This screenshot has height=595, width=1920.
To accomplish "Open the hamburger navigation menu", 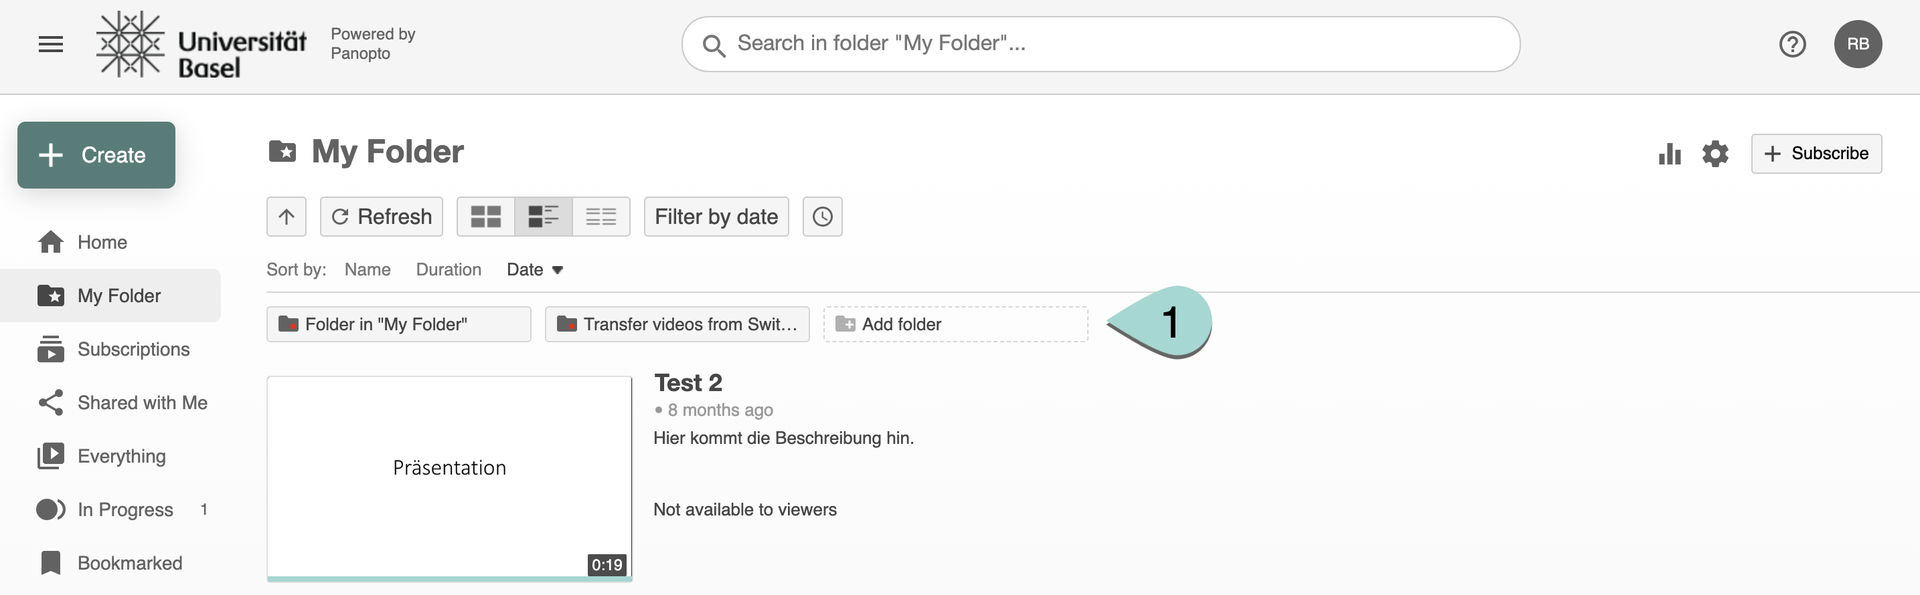I will (x=51, y=44).
